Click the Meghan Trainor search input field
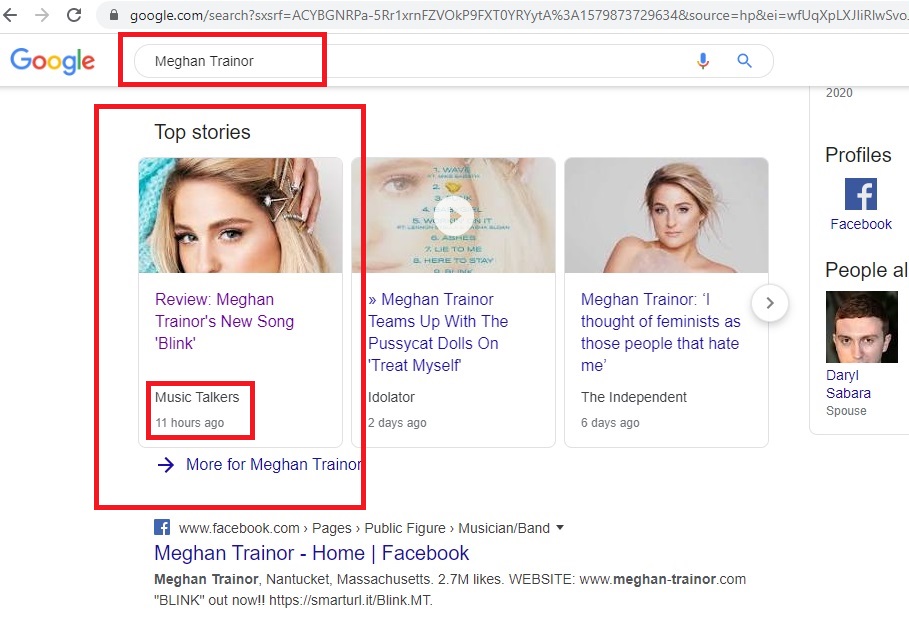 pos(400,61)
